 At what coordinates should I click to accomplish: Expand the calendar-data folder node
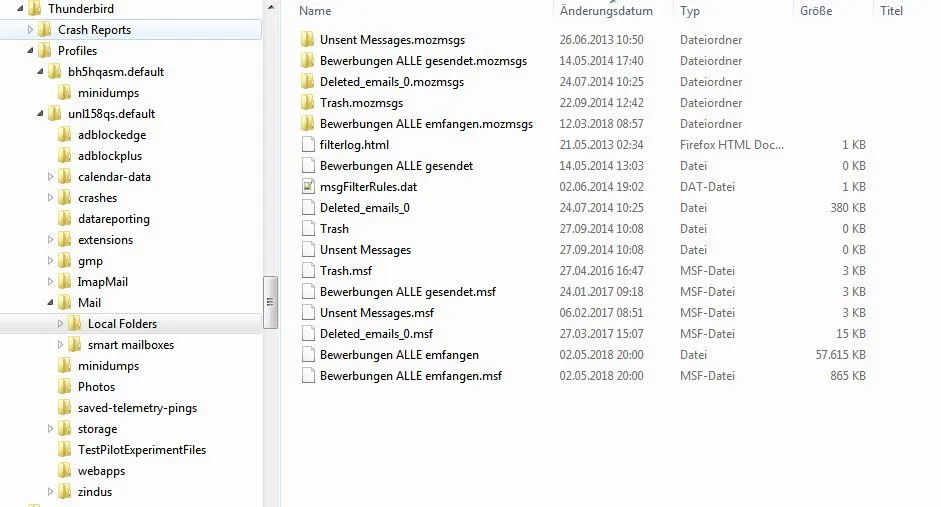(50, 176)
